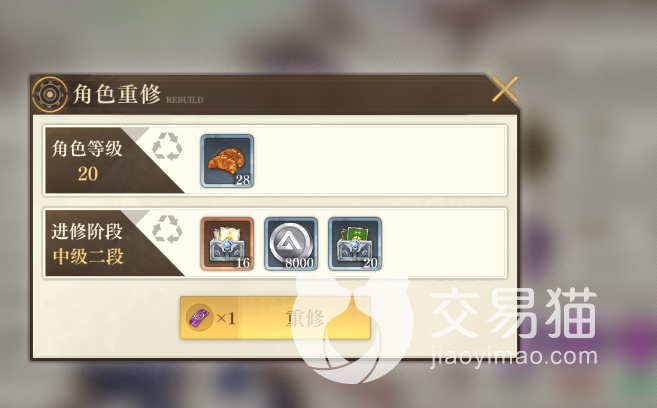The image size is (657, 408).
Task: Click the 中级二段 stage text
Action: pos(88,256)
